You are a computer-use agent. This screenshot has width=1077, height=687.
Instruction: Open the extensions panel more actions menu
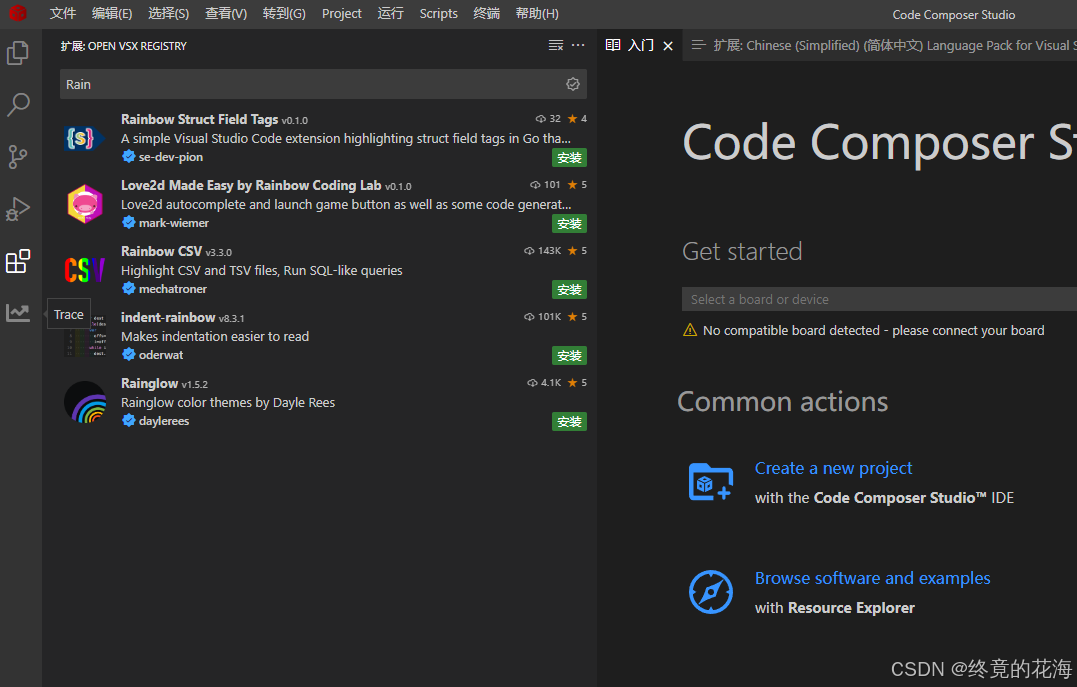[578, 45]
